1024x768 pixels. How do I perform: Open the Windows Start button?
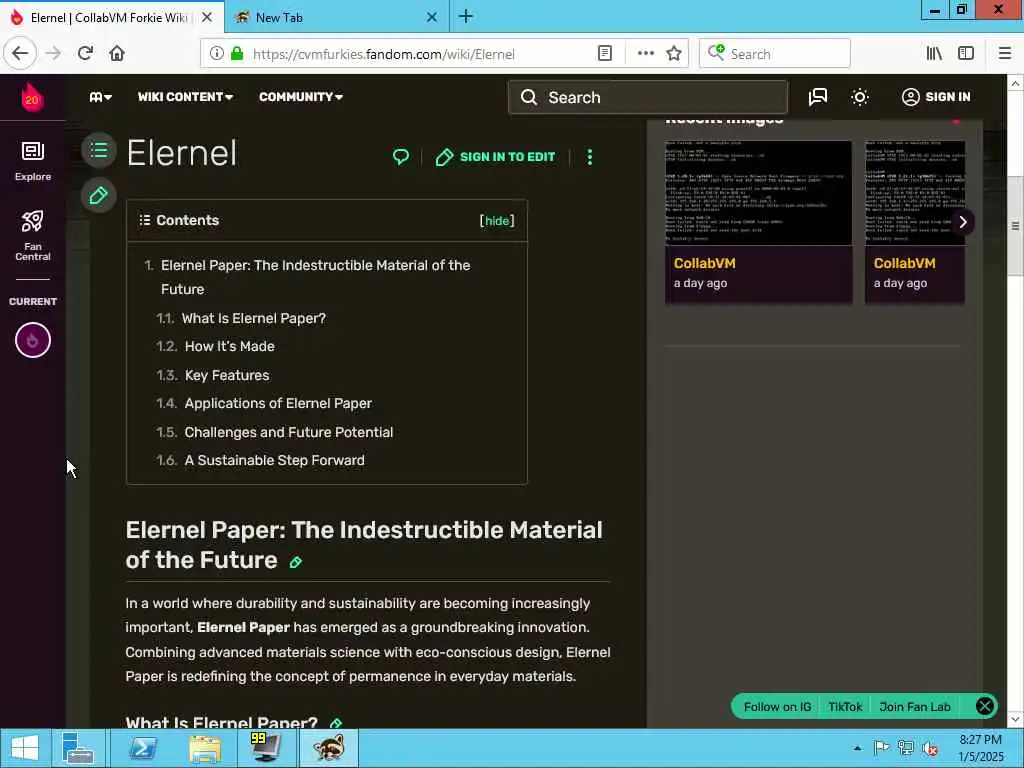(25, 748)
